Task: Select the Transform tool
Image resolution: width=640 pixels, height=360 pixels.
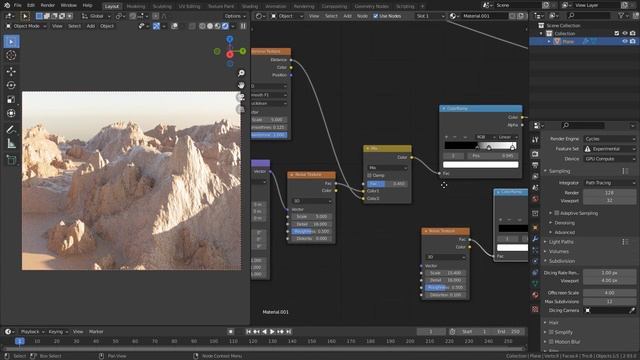Action: (11, 113)
